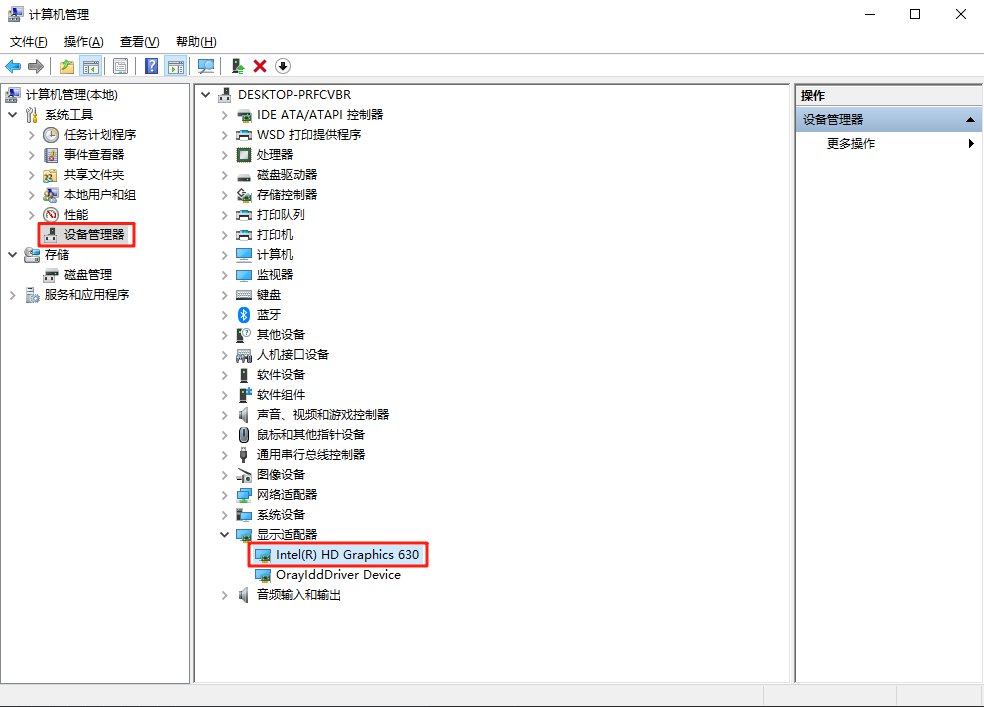Click the Bluetooth icon next to 蓝牙
The width and height of the screenshot is (984, 707).
244,314
